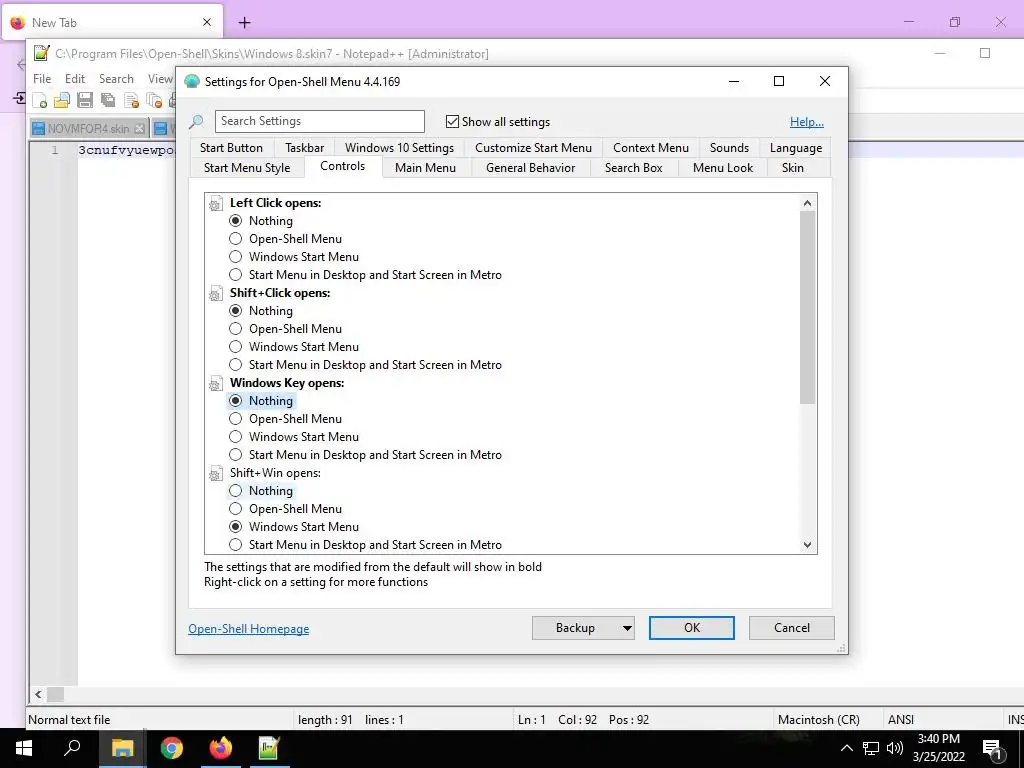The image size is (1024, 768).
Task: Click the taskbar search magnifier icon
Action: (x=72, y=748)
